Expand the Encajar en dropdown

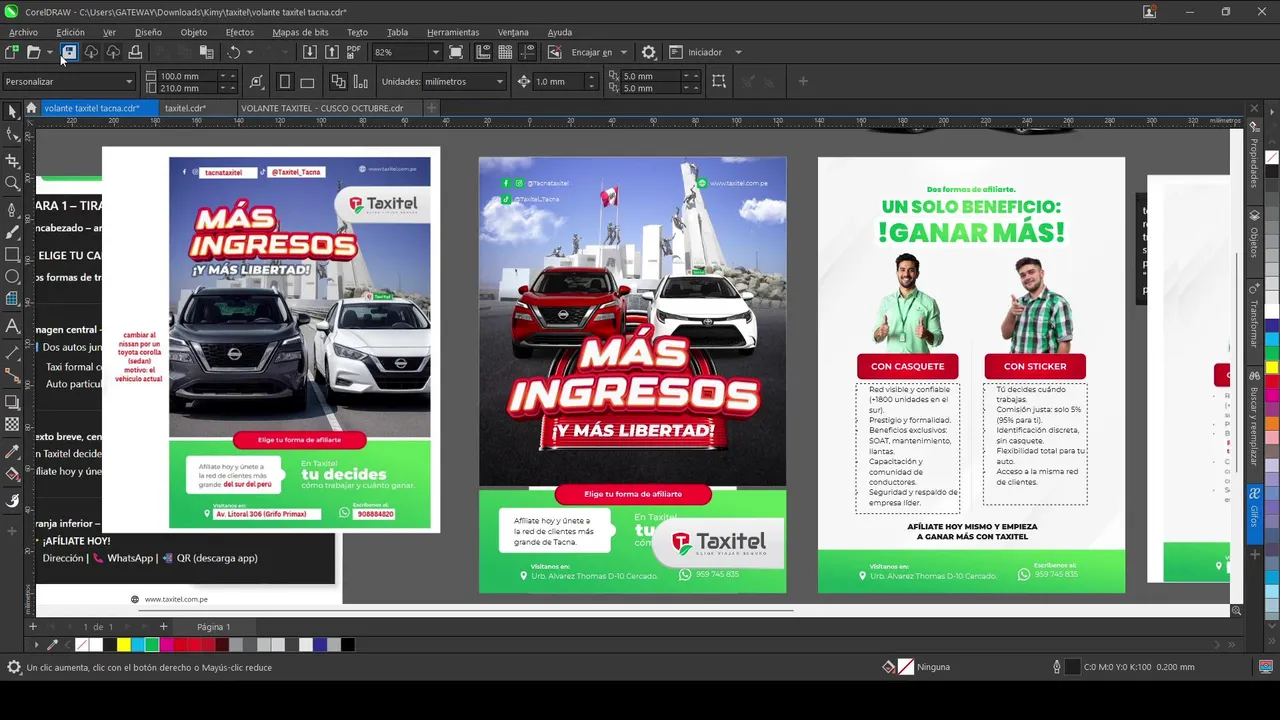tap(623, 52)
